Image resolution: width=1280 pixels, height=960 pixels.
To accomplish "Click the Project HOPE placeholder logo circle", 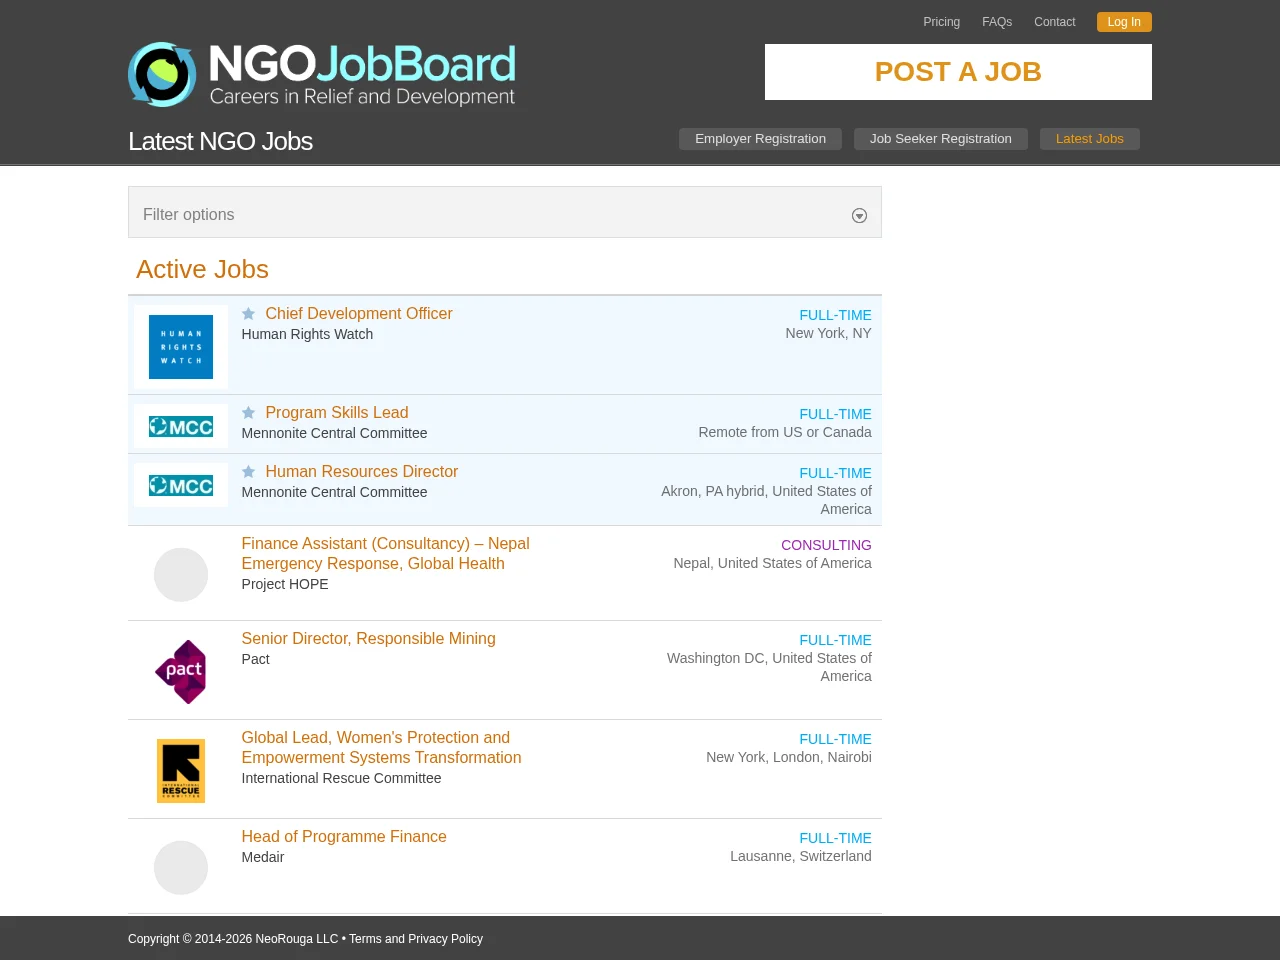I will click(x=181, y=575).
